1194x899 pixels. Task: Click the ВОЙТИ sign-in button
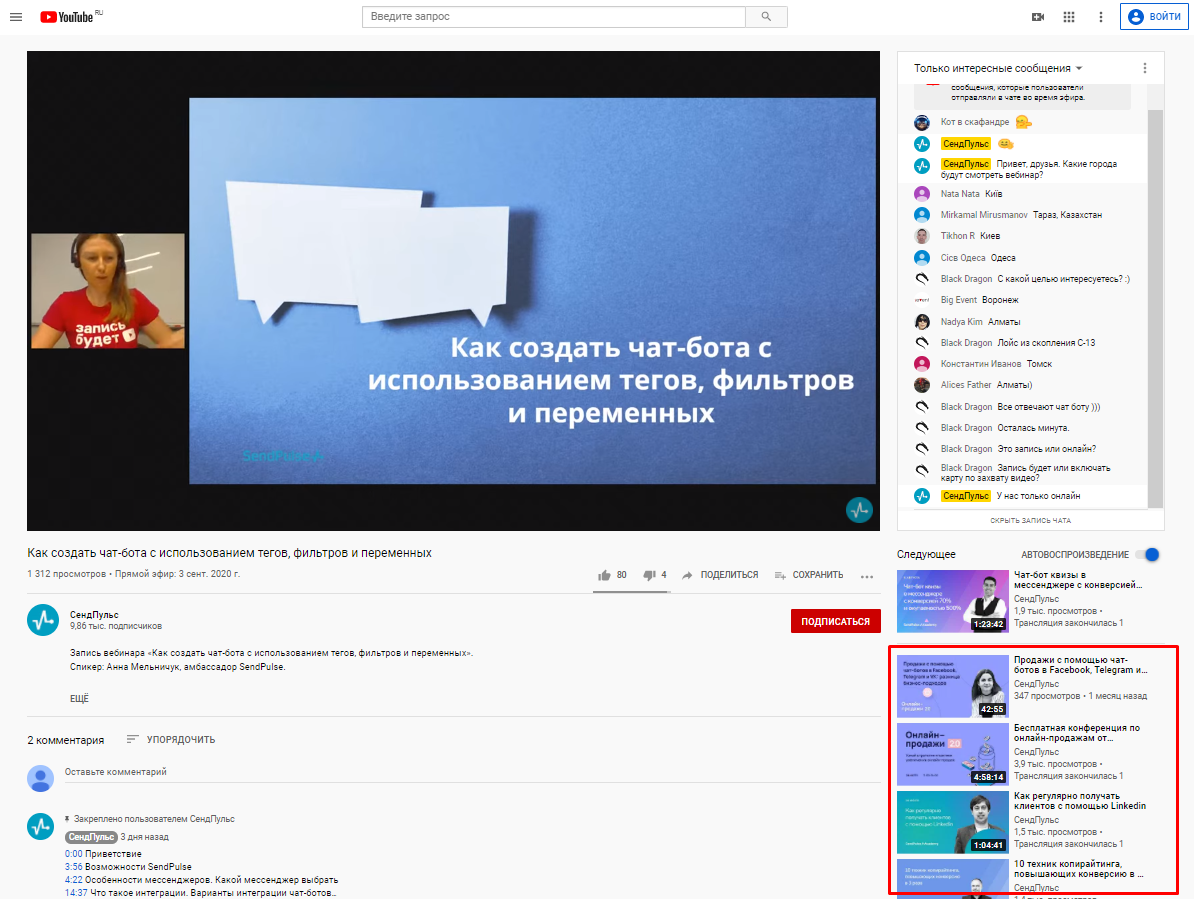coord(1154,17)
